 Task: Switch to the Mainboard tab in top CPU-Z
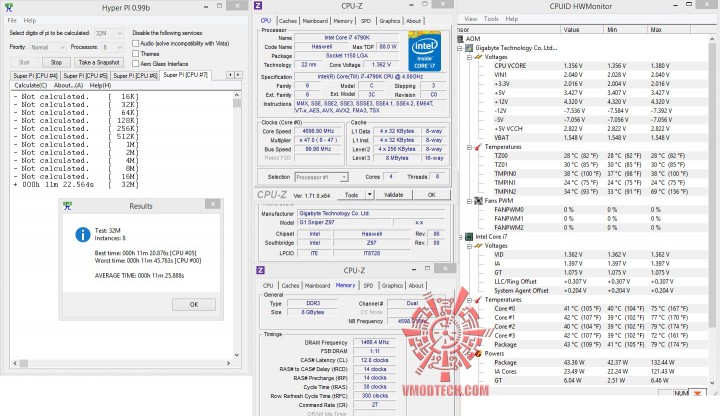pos(315,21)
